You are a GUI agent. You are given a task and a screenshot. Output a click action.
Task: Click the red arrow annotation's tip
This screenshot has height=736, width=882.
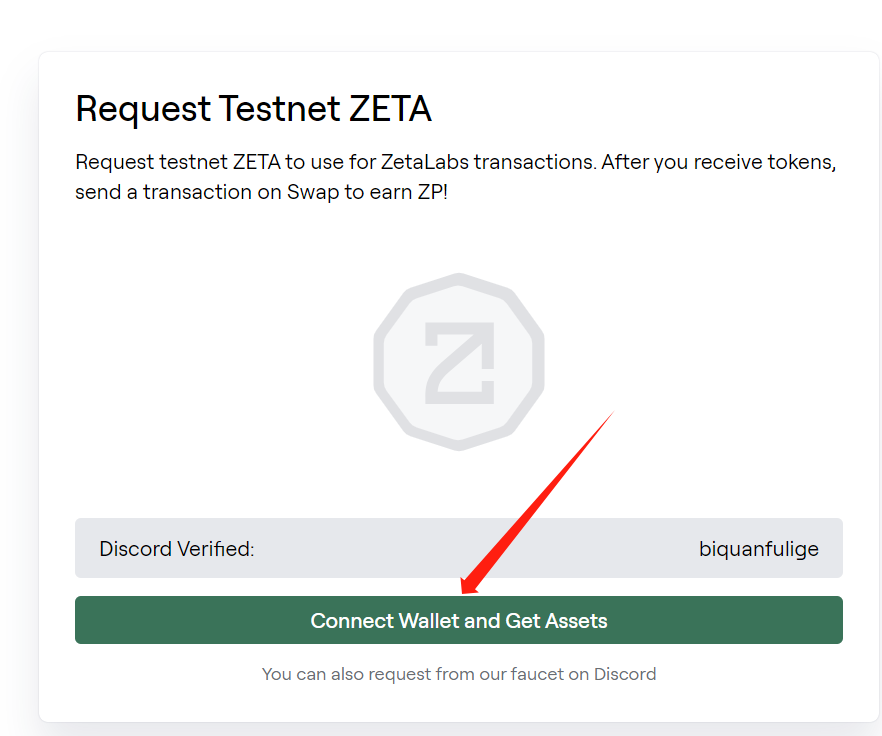point(464,590)
